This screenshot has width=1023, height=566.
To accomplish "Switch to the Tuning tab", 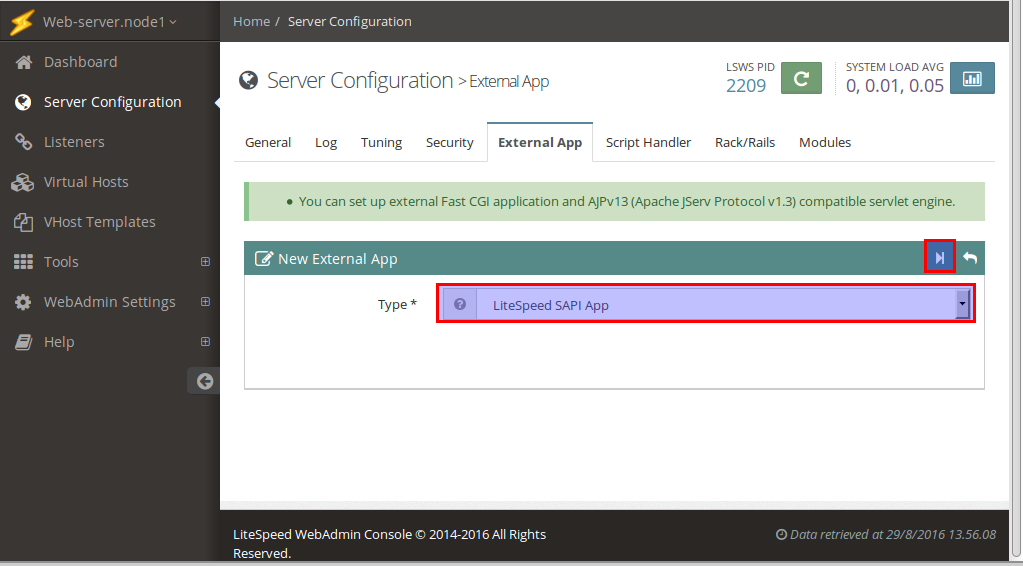I will pyautogui.click(x=382, y=143).
